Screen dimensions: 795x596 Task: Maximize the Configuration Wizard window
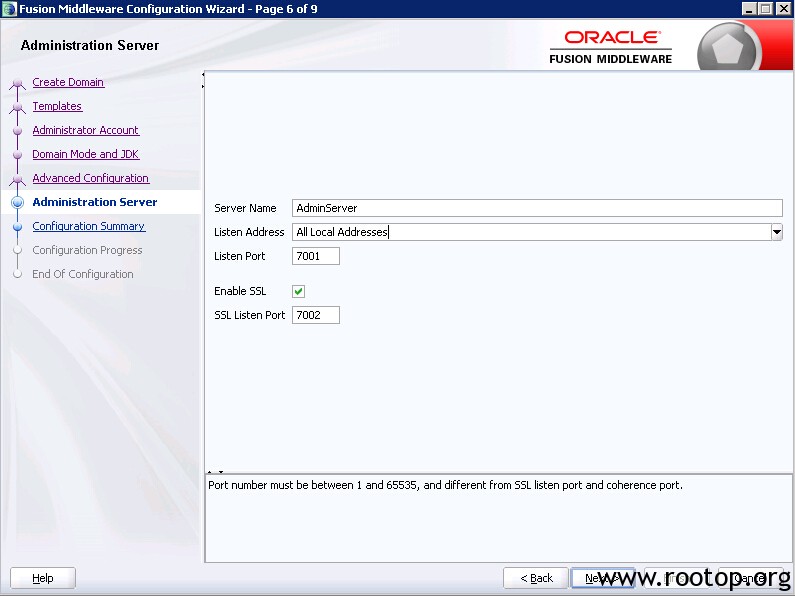pos(766,9)
